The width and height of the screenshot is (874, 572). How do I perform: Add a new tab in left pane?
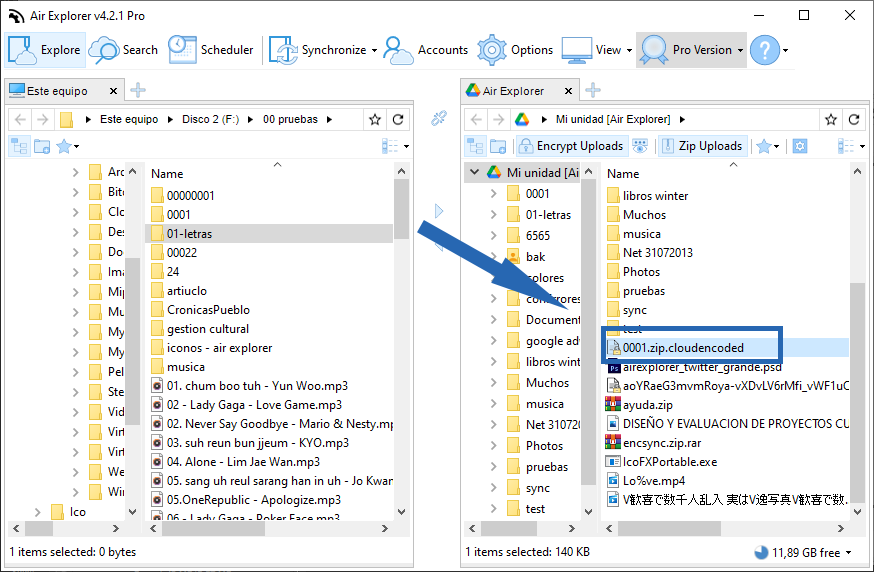click(138, 90)
